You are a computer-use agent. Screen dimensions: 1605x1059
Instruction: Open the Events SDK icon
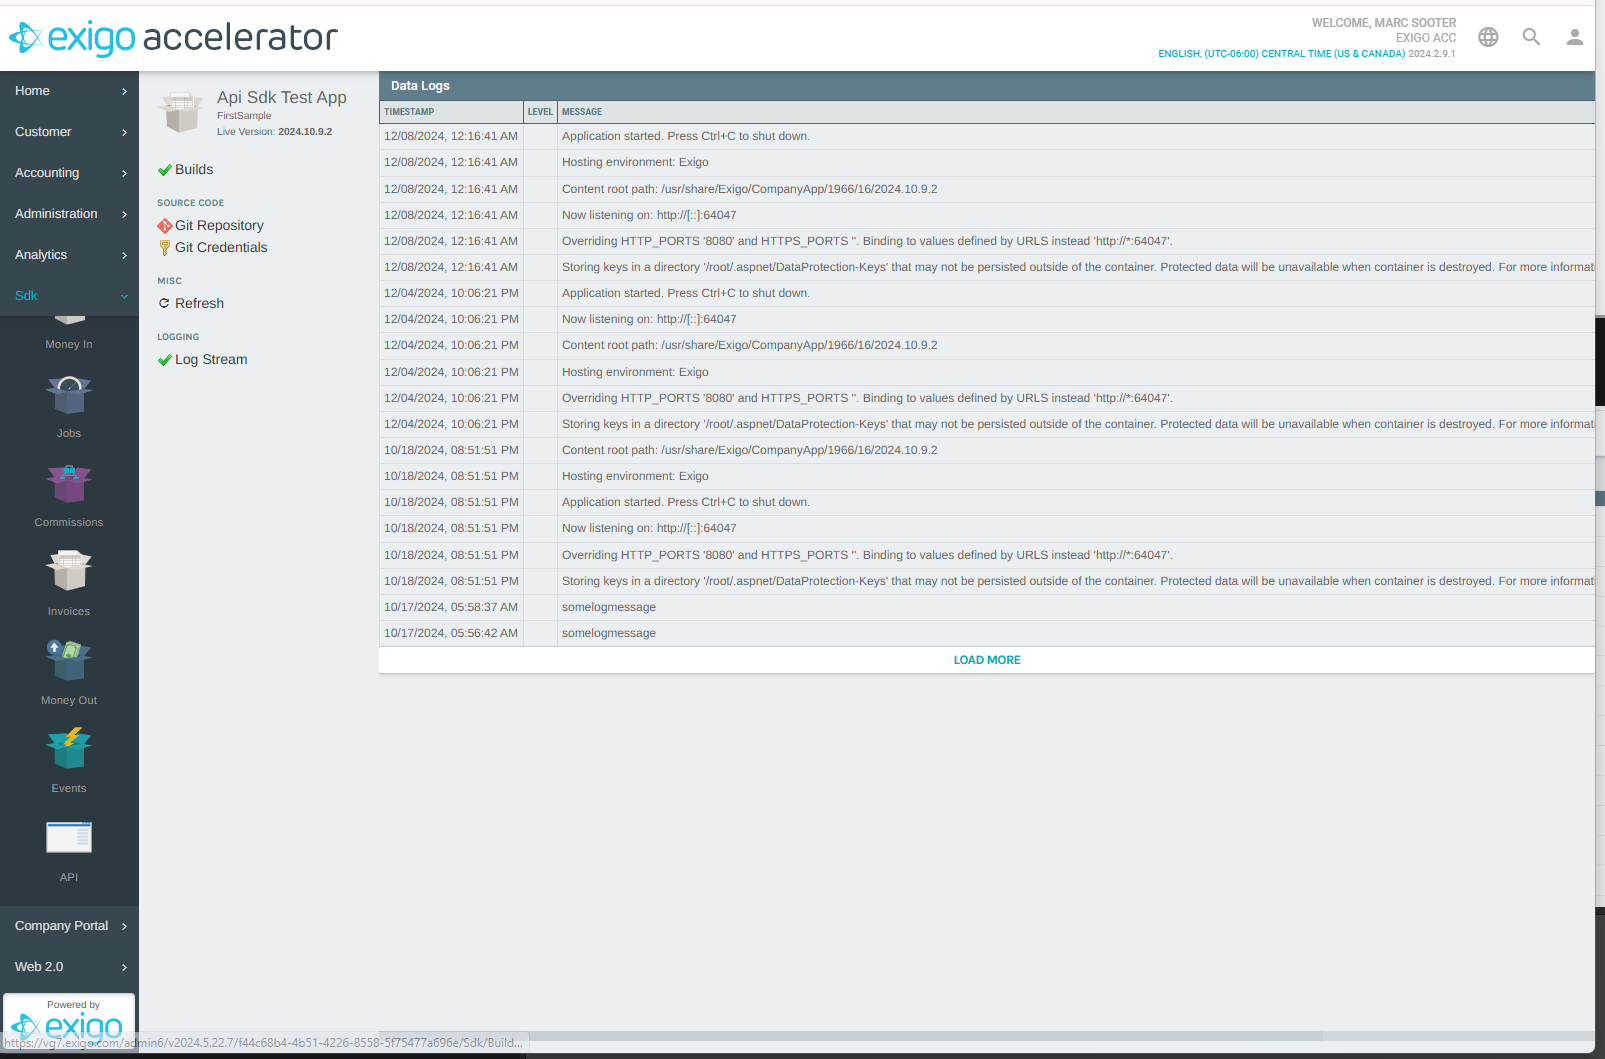pyautogui.click(x=69, y=750)
